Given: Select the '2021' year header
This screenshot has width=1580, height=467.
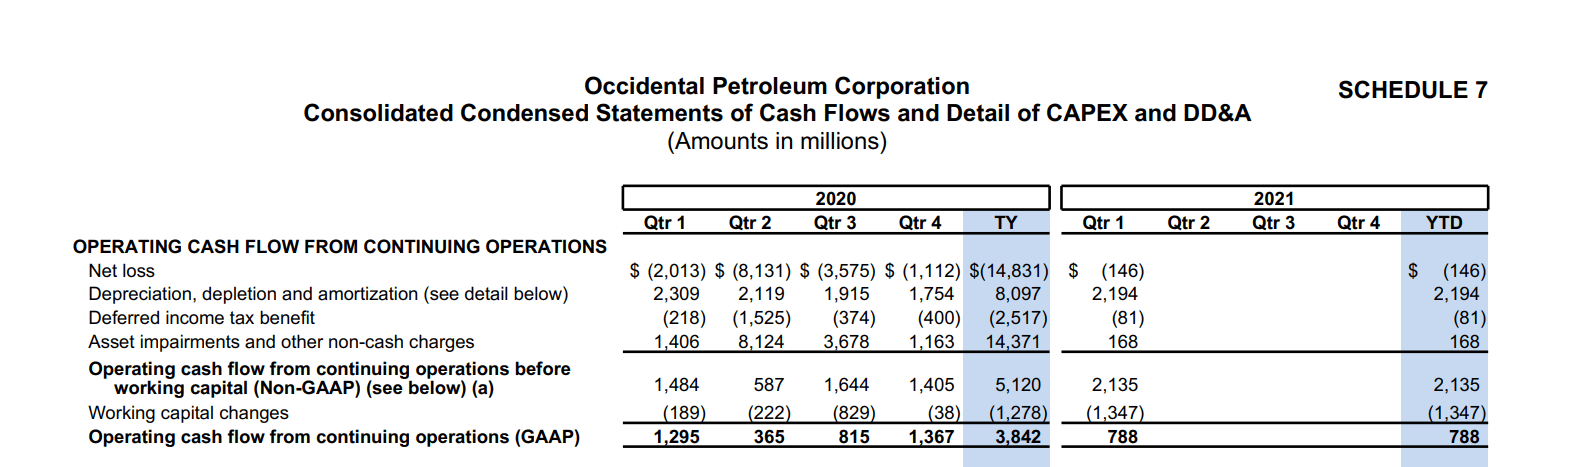Looking at the screenshot, I should [1274, 199].
